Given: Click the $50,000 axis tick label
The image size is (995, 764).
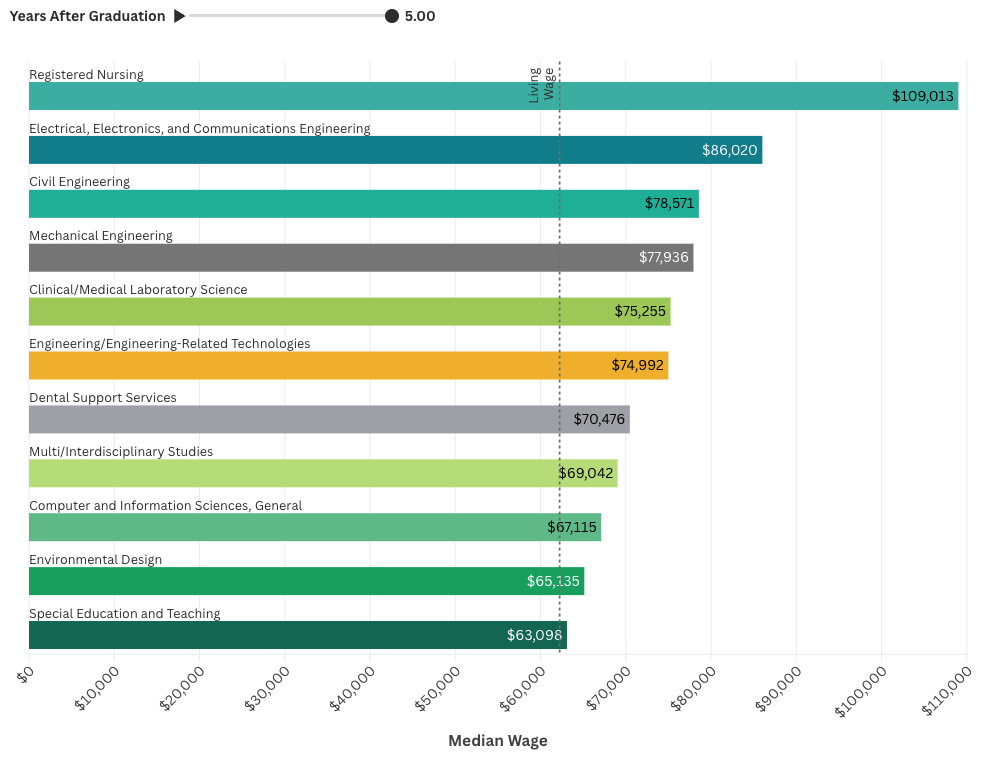Looking at the screenshot, I should point(438,688).
